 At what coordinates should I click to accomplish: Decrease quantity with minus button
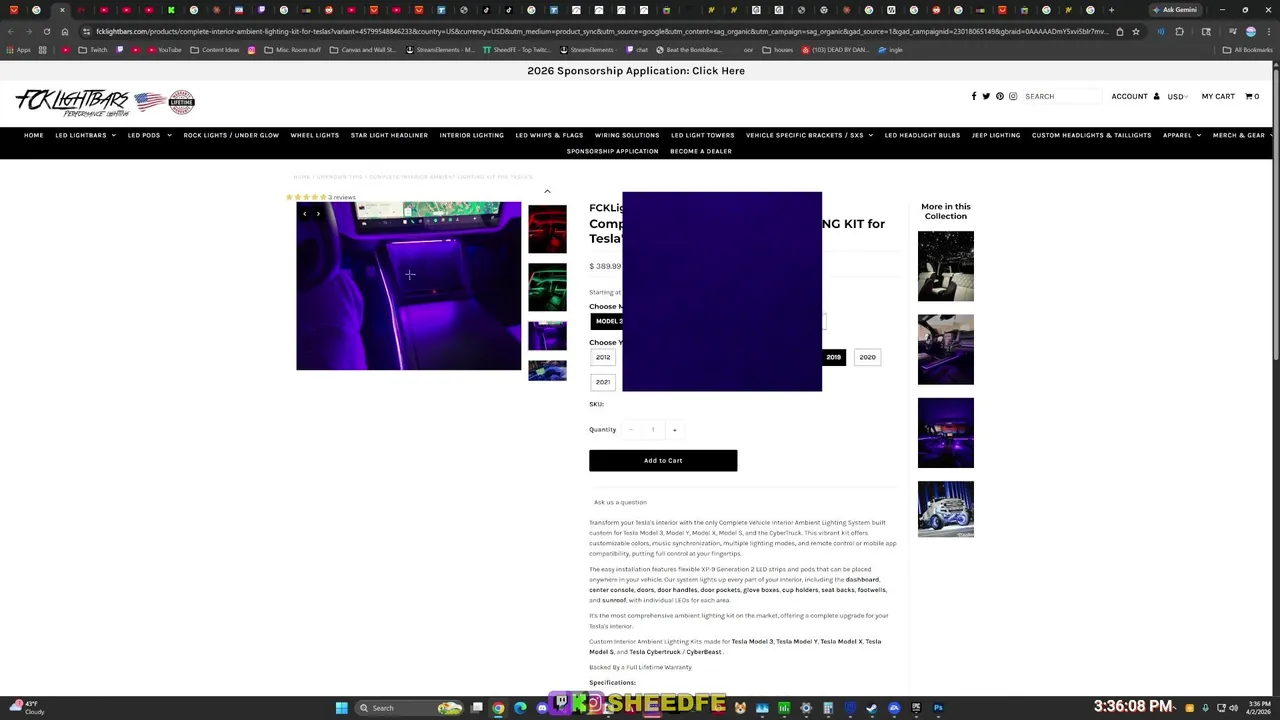click(x=631, y=430)
